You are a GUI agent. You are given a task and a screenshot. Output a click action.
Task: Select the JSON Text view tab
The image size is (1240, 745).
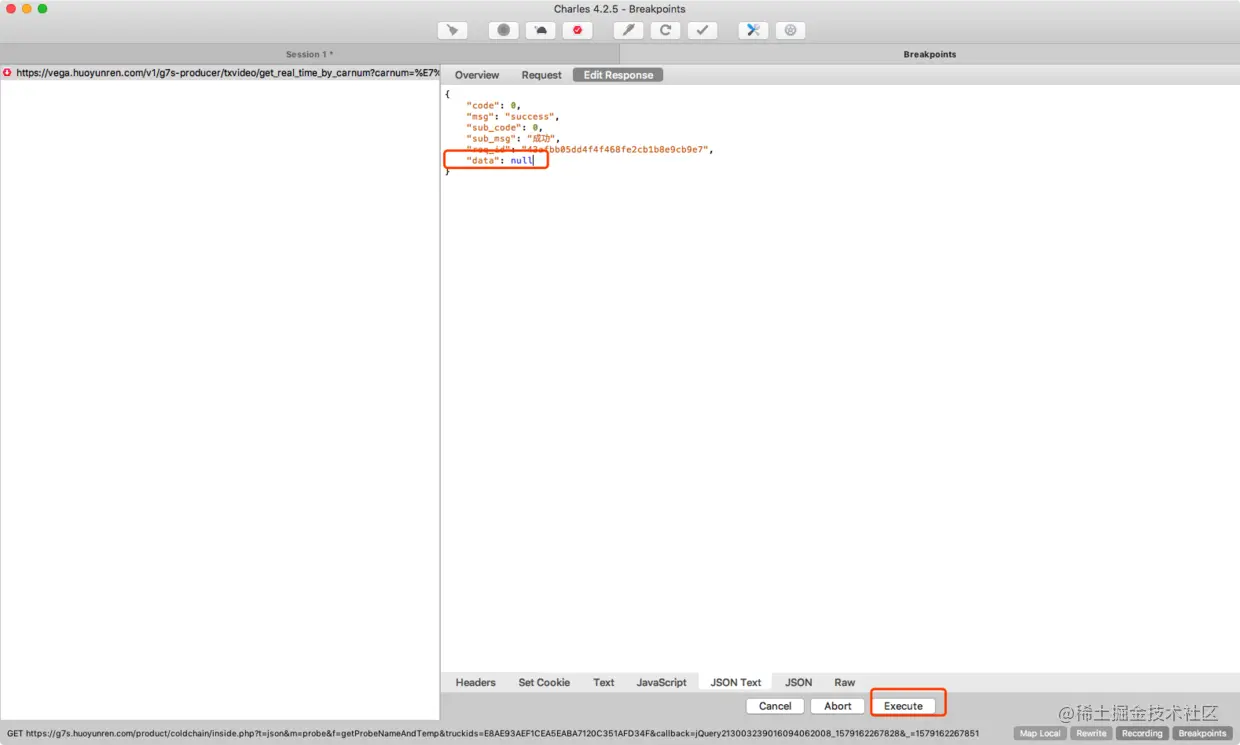coord(735,682)
